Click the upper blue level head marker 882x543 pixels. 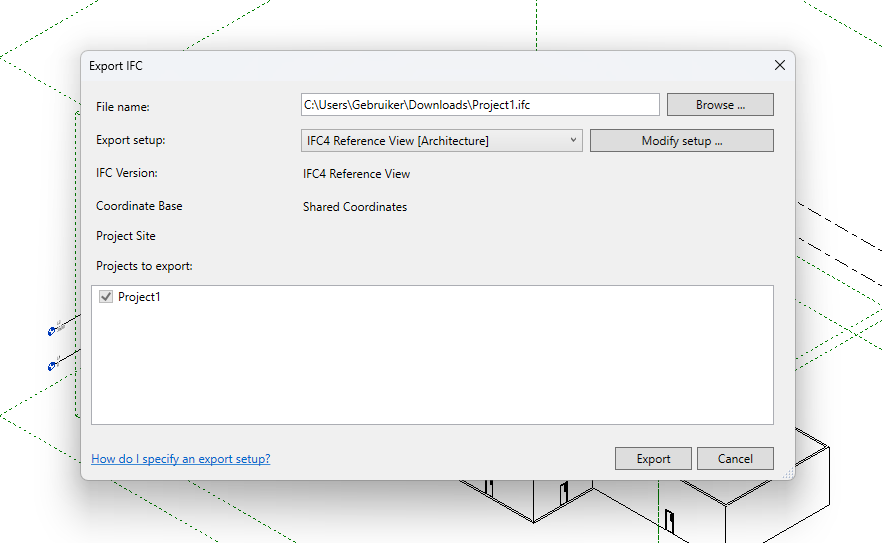point(52,330)
